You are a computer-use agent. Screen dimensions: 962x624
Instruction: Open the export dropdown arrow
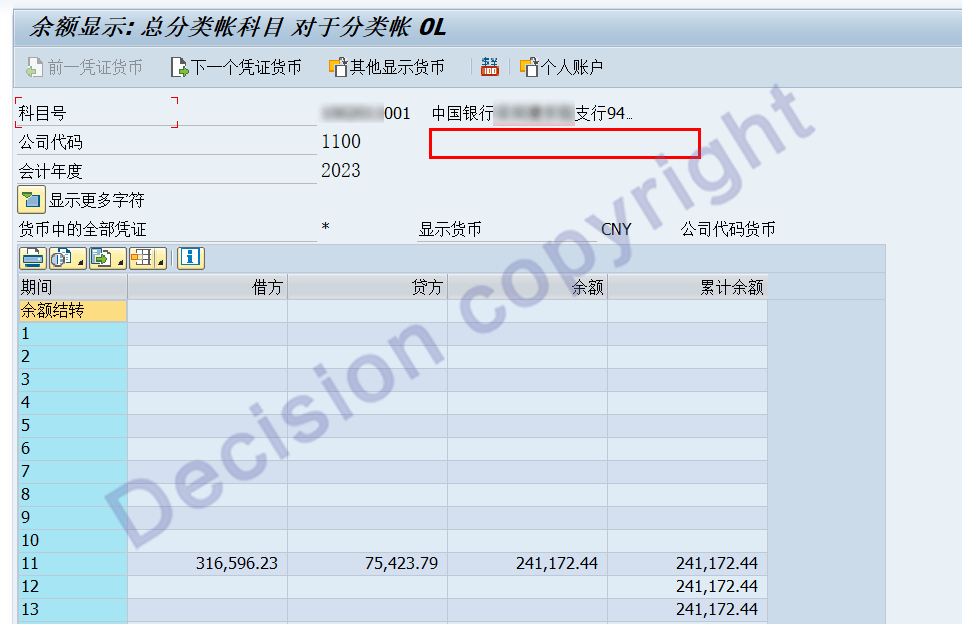[121, 262]
